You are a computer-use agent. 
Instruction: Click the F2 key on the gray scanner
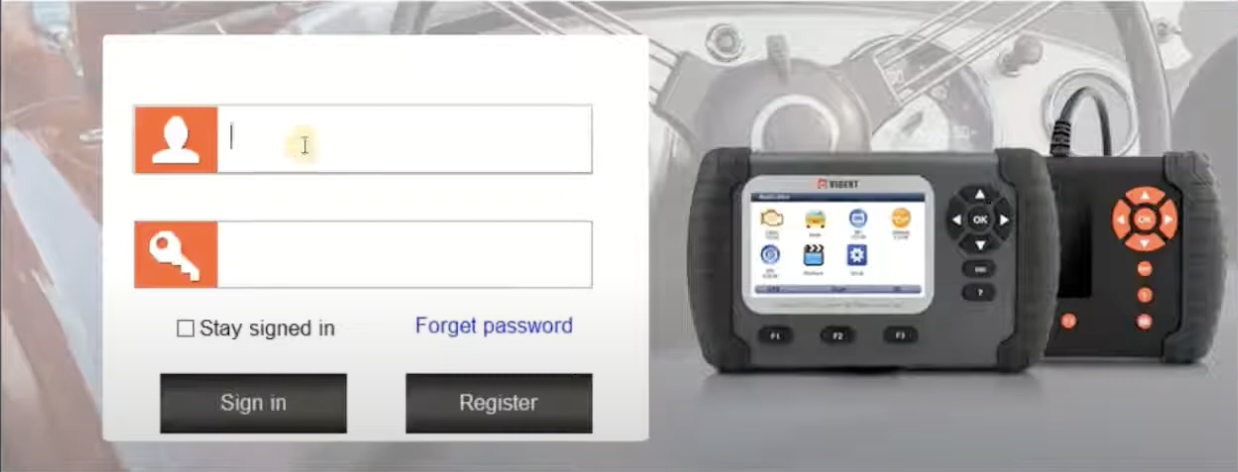[838, 336]
